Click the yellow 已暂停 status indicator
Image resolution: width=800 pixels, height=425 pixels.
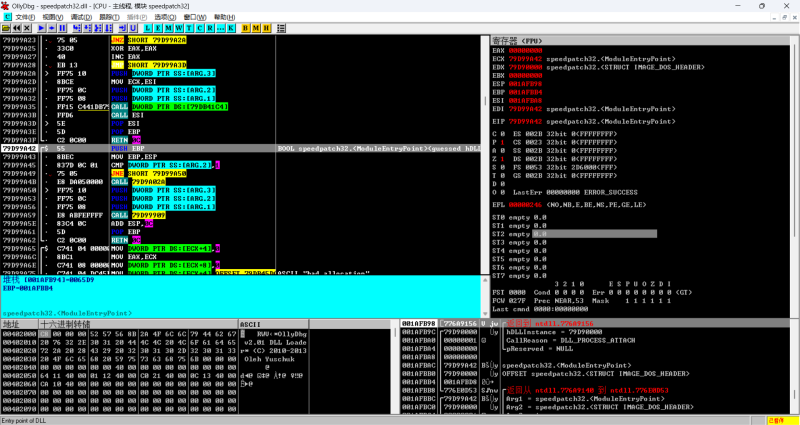click(x=782, y=420)
